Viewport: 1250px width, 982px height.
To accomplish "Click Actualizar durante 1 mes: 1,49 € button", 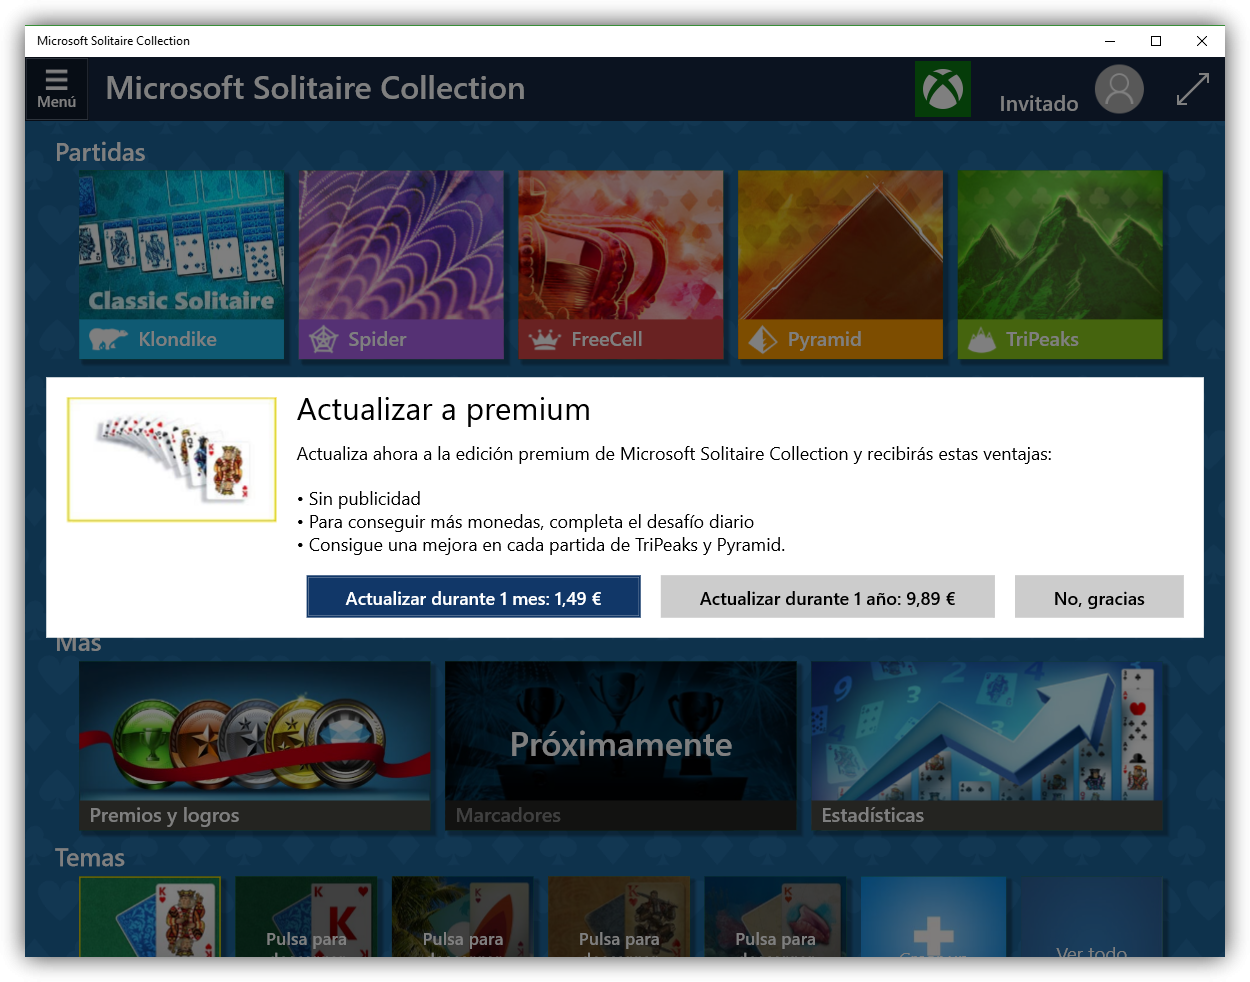I will tap(473, 597).
